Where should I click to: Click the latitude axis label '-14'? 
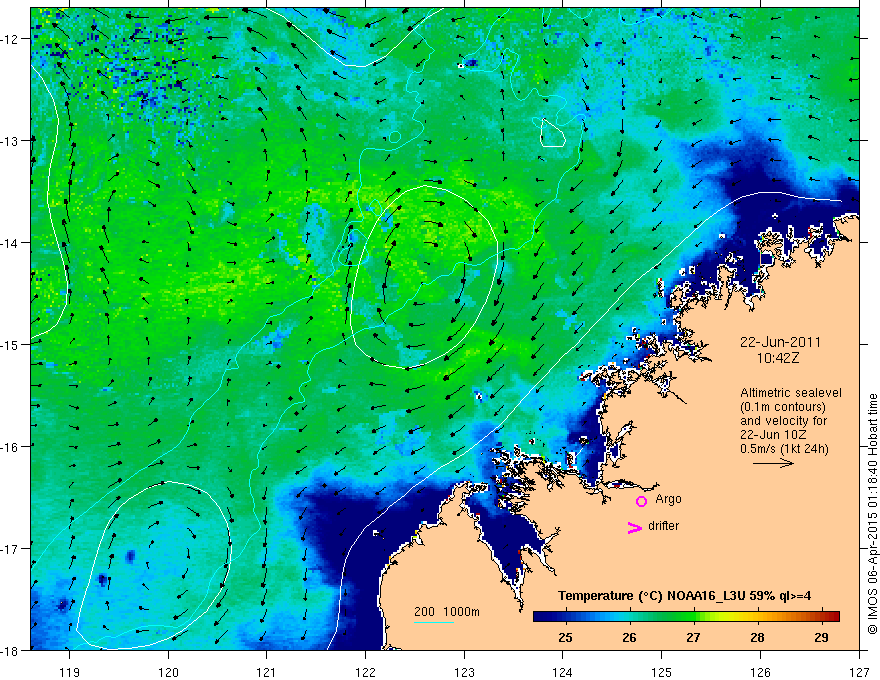point(10,243)
